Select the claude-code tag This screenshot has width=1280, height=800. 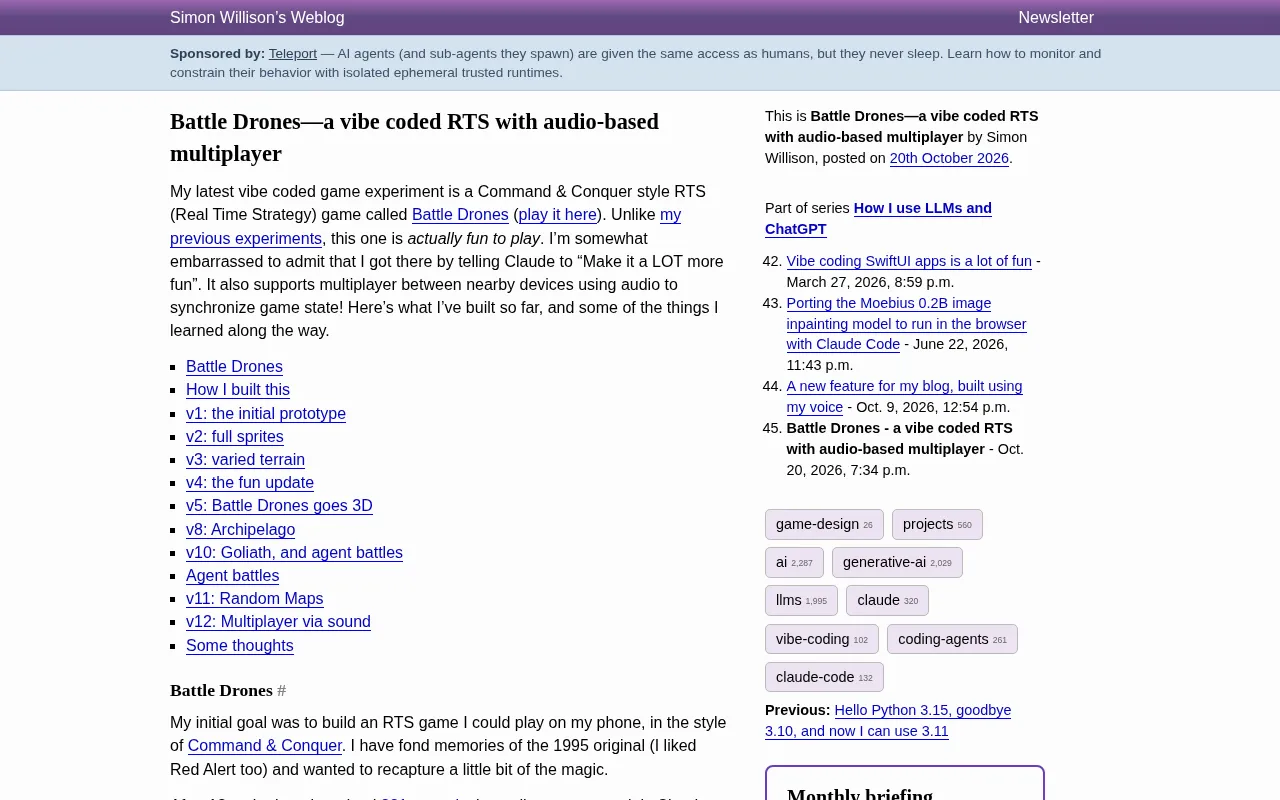[x=824, y=677]
